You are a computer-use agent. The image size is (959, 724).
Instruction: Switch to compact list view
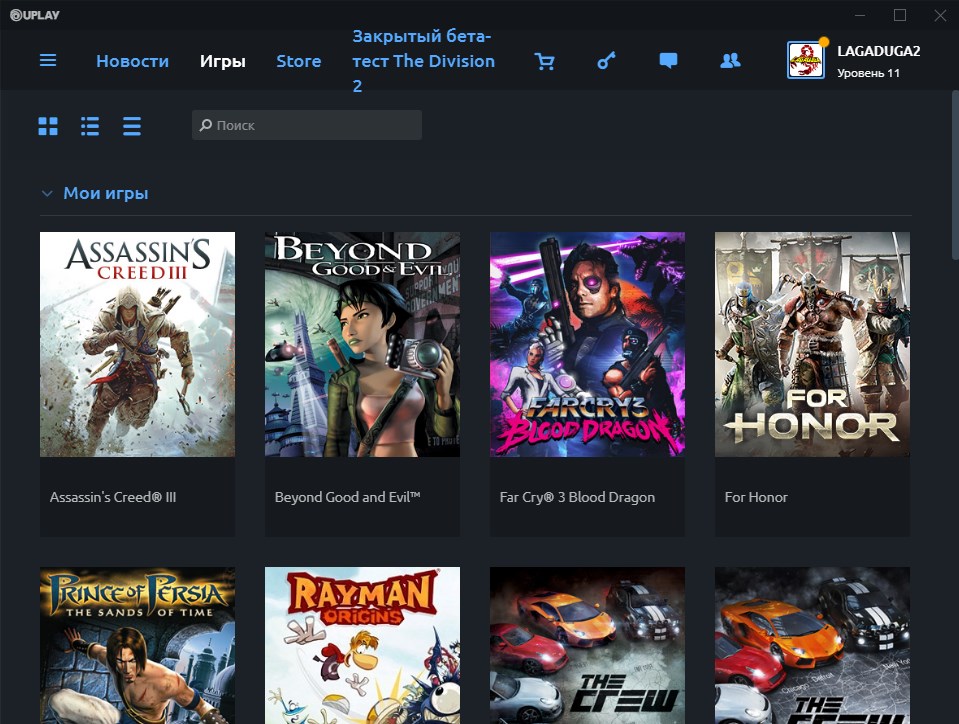131,126
